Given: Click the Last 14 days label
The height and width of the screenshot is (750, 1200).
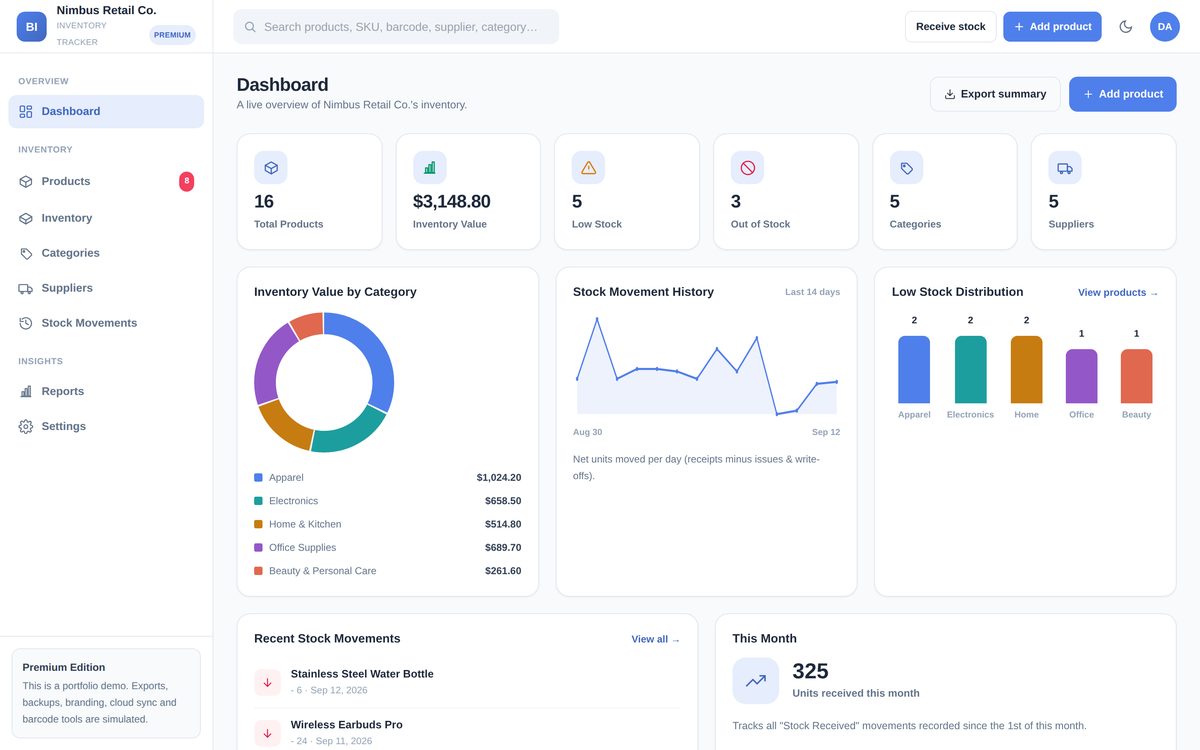Looking at the screenshot, I should pyautogui.click(x=812, y=292).
